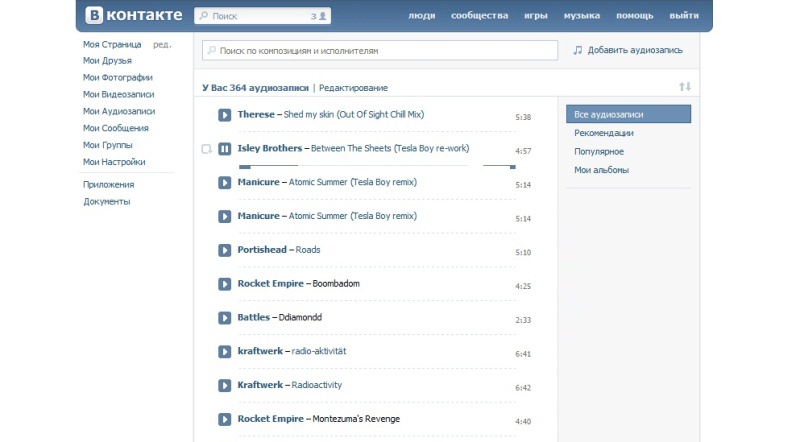Select the Все аудиозаписи tab

[x=629, y=114]
